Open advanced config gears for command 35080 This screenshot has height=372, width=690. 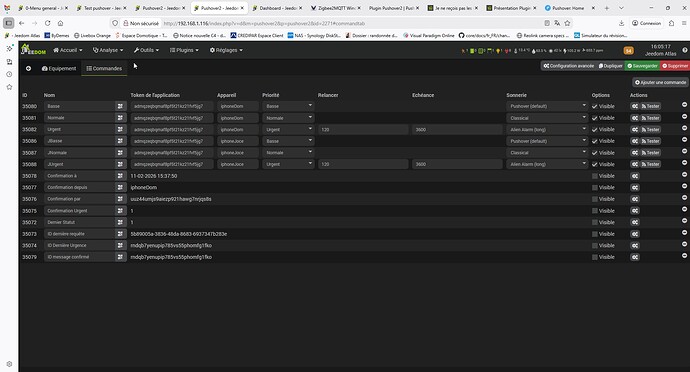tap(635, 106)
